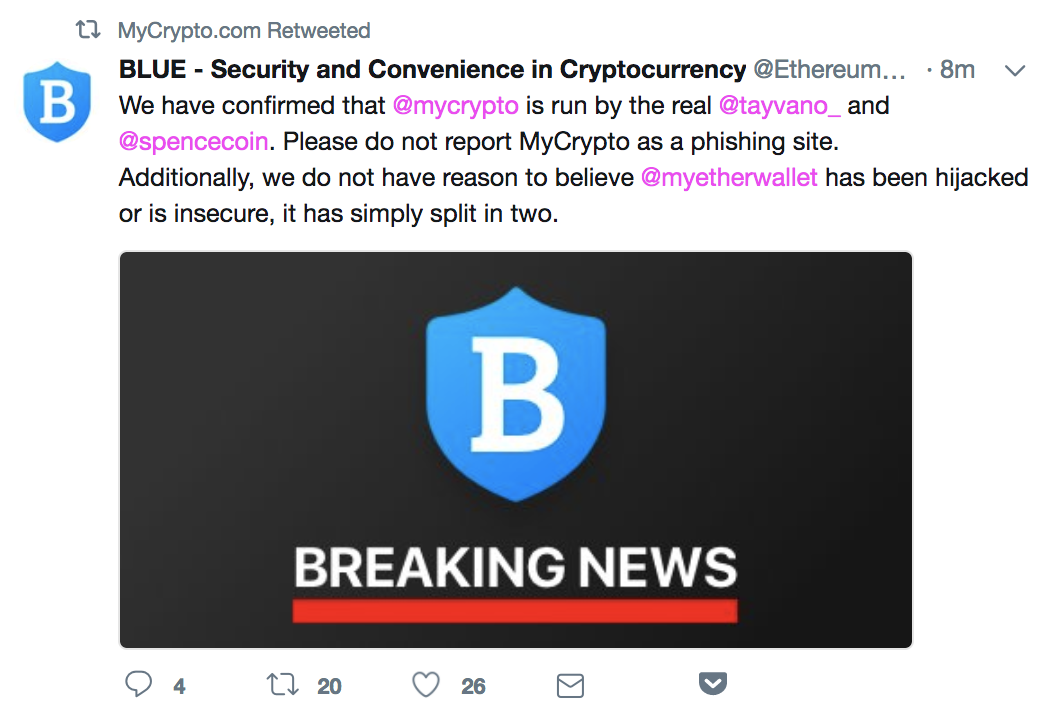The height and width of the screenshot is (714, 1044).
Task: Click the BLUE shield profile avatar
Action: coord(57,100)
